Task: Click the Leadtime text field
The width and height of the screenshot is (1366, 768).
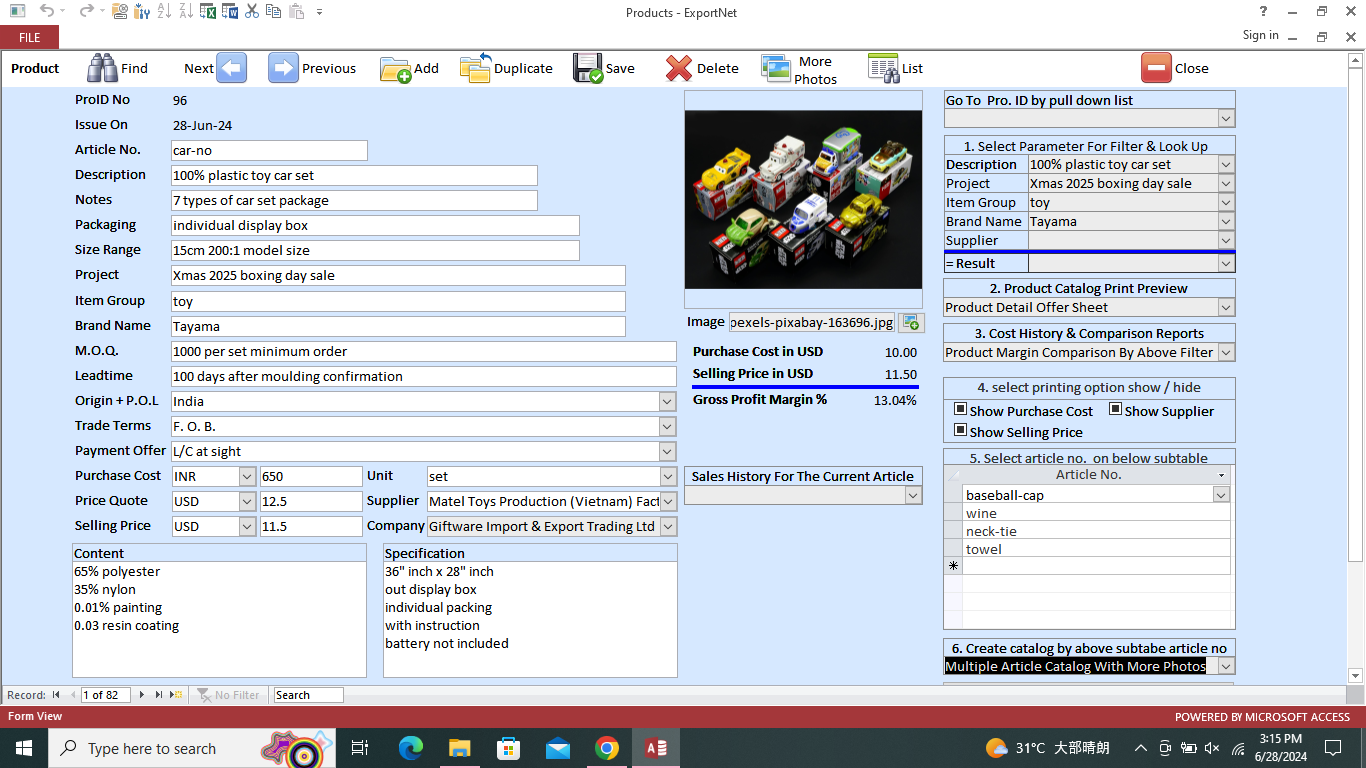Action: (x=424, y=376)
